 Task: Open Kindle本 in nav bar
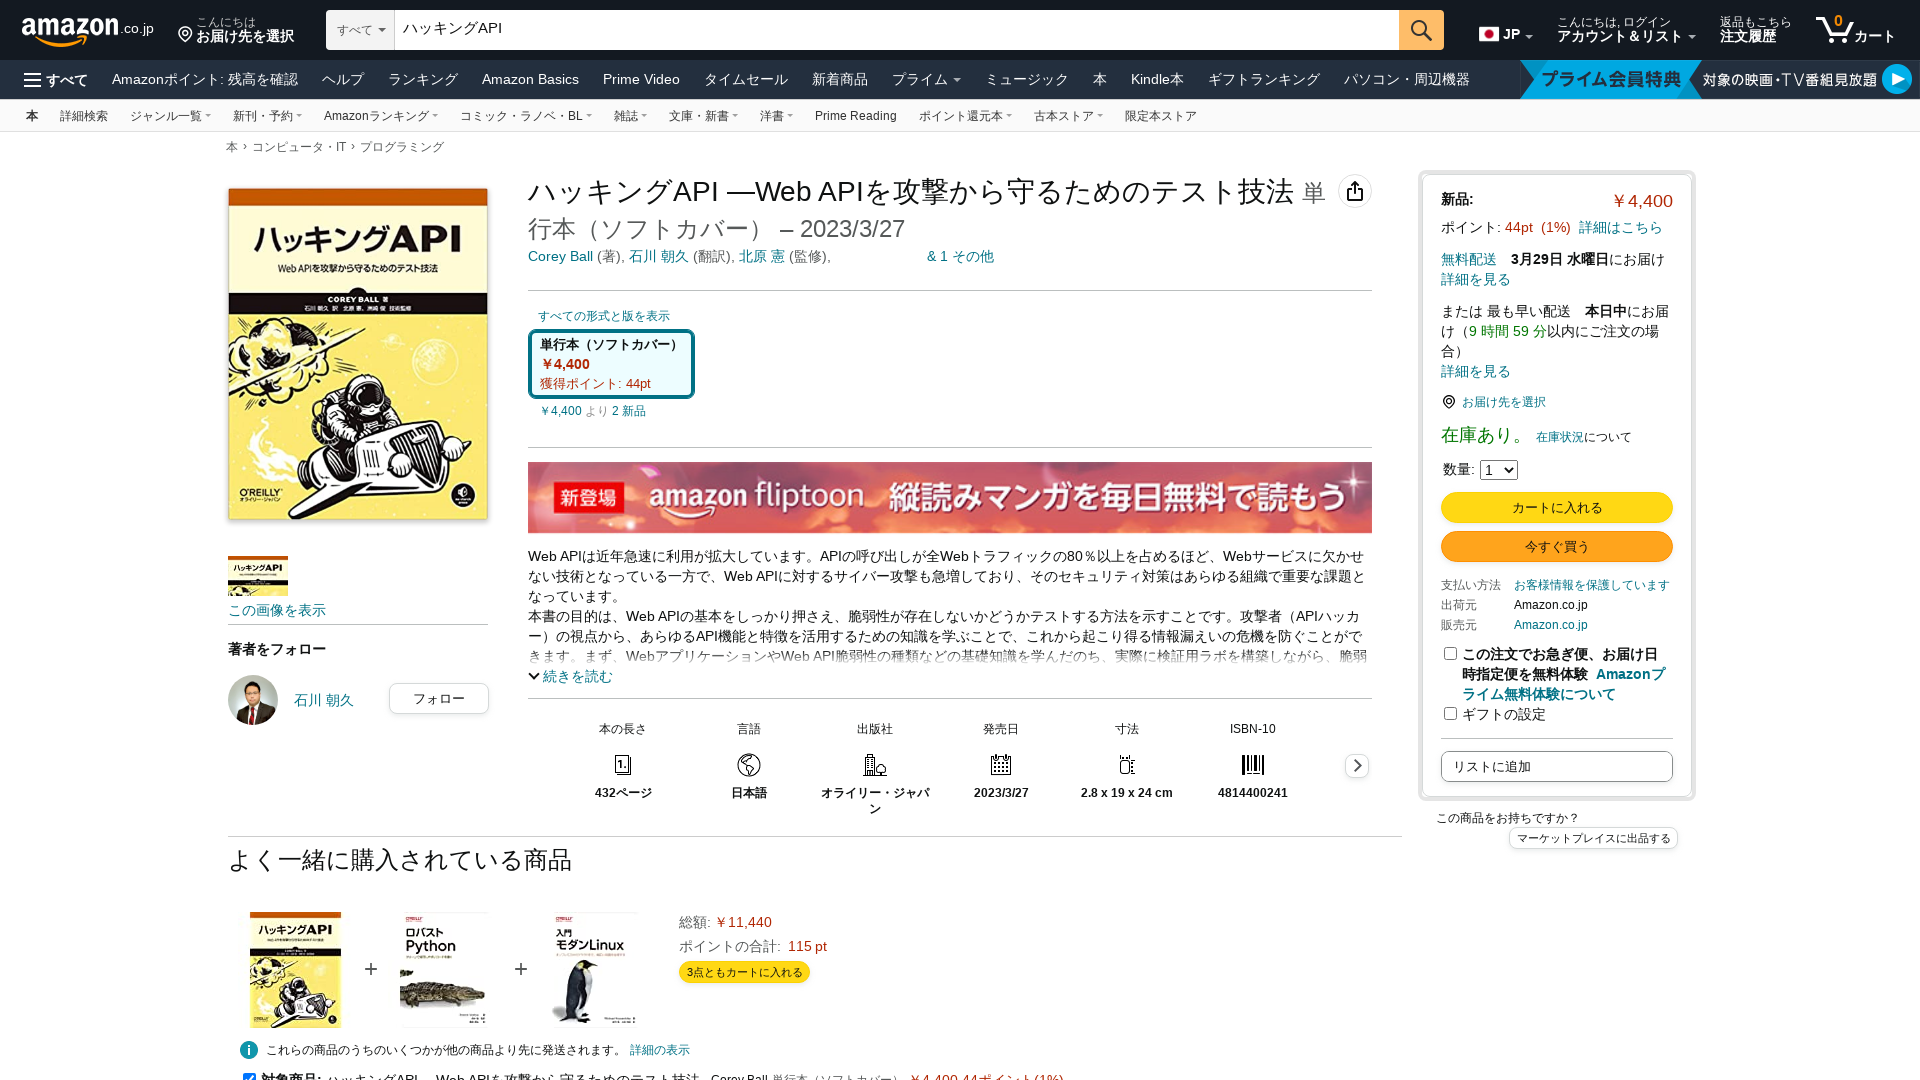pyautogui.click(x=1157, y=79)
